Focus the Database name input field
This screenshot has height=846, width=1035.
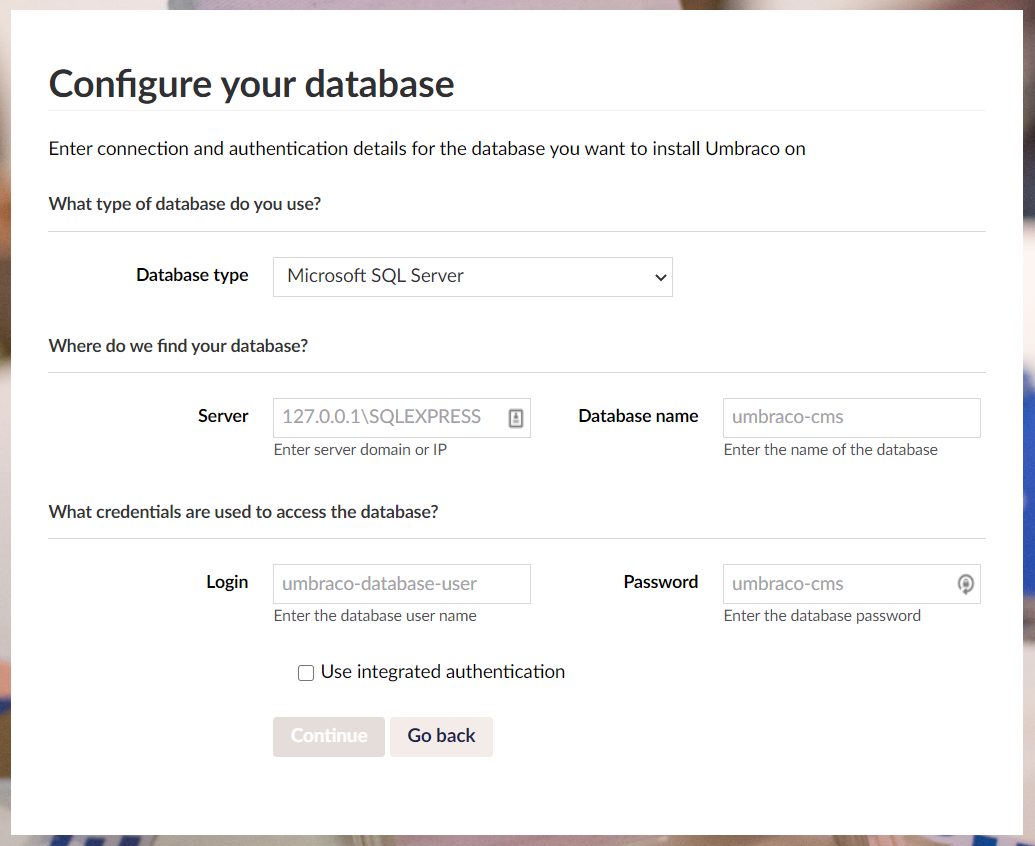851,417
